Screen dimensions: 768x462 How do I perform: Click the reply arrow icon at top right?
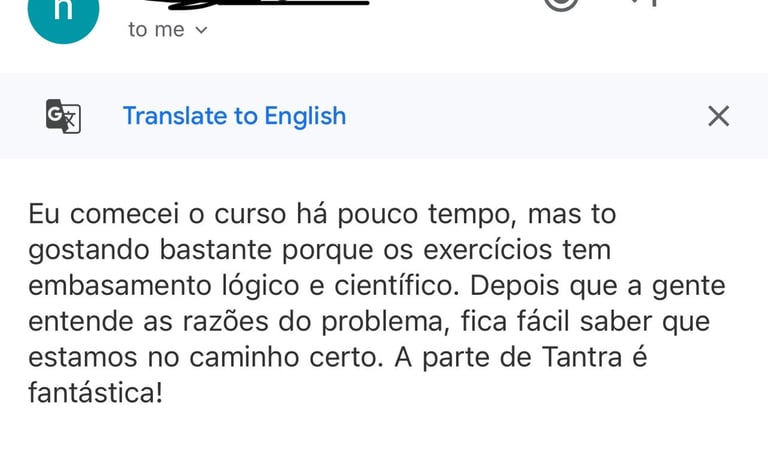(x=645, y=4)
